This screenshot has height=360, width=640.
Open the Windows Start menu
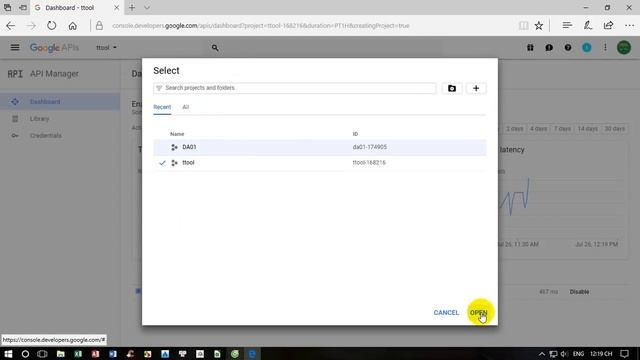coord(8,354)
